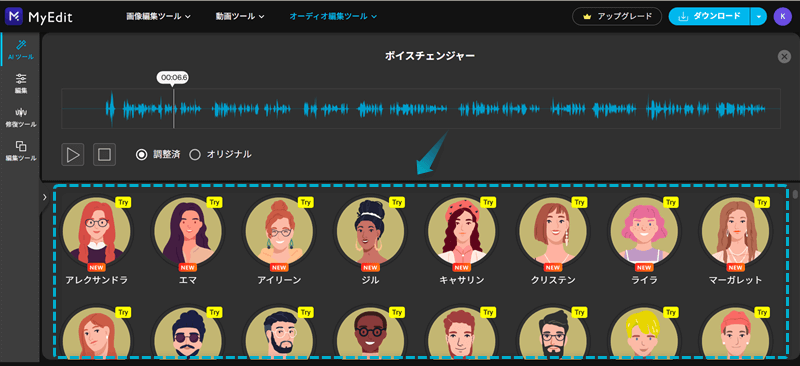This screenshot has width=800, height=366.
Task: Open the download options dropdown arrow
Action: tap(759, 16)
